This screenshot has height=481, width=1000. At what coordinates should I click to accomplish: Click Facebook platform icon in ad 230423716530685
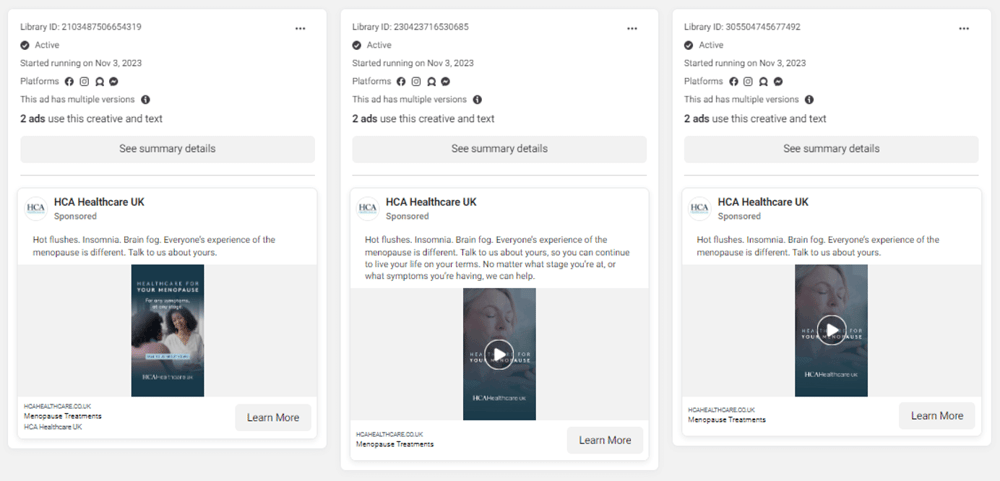click(x=401, y=82)
